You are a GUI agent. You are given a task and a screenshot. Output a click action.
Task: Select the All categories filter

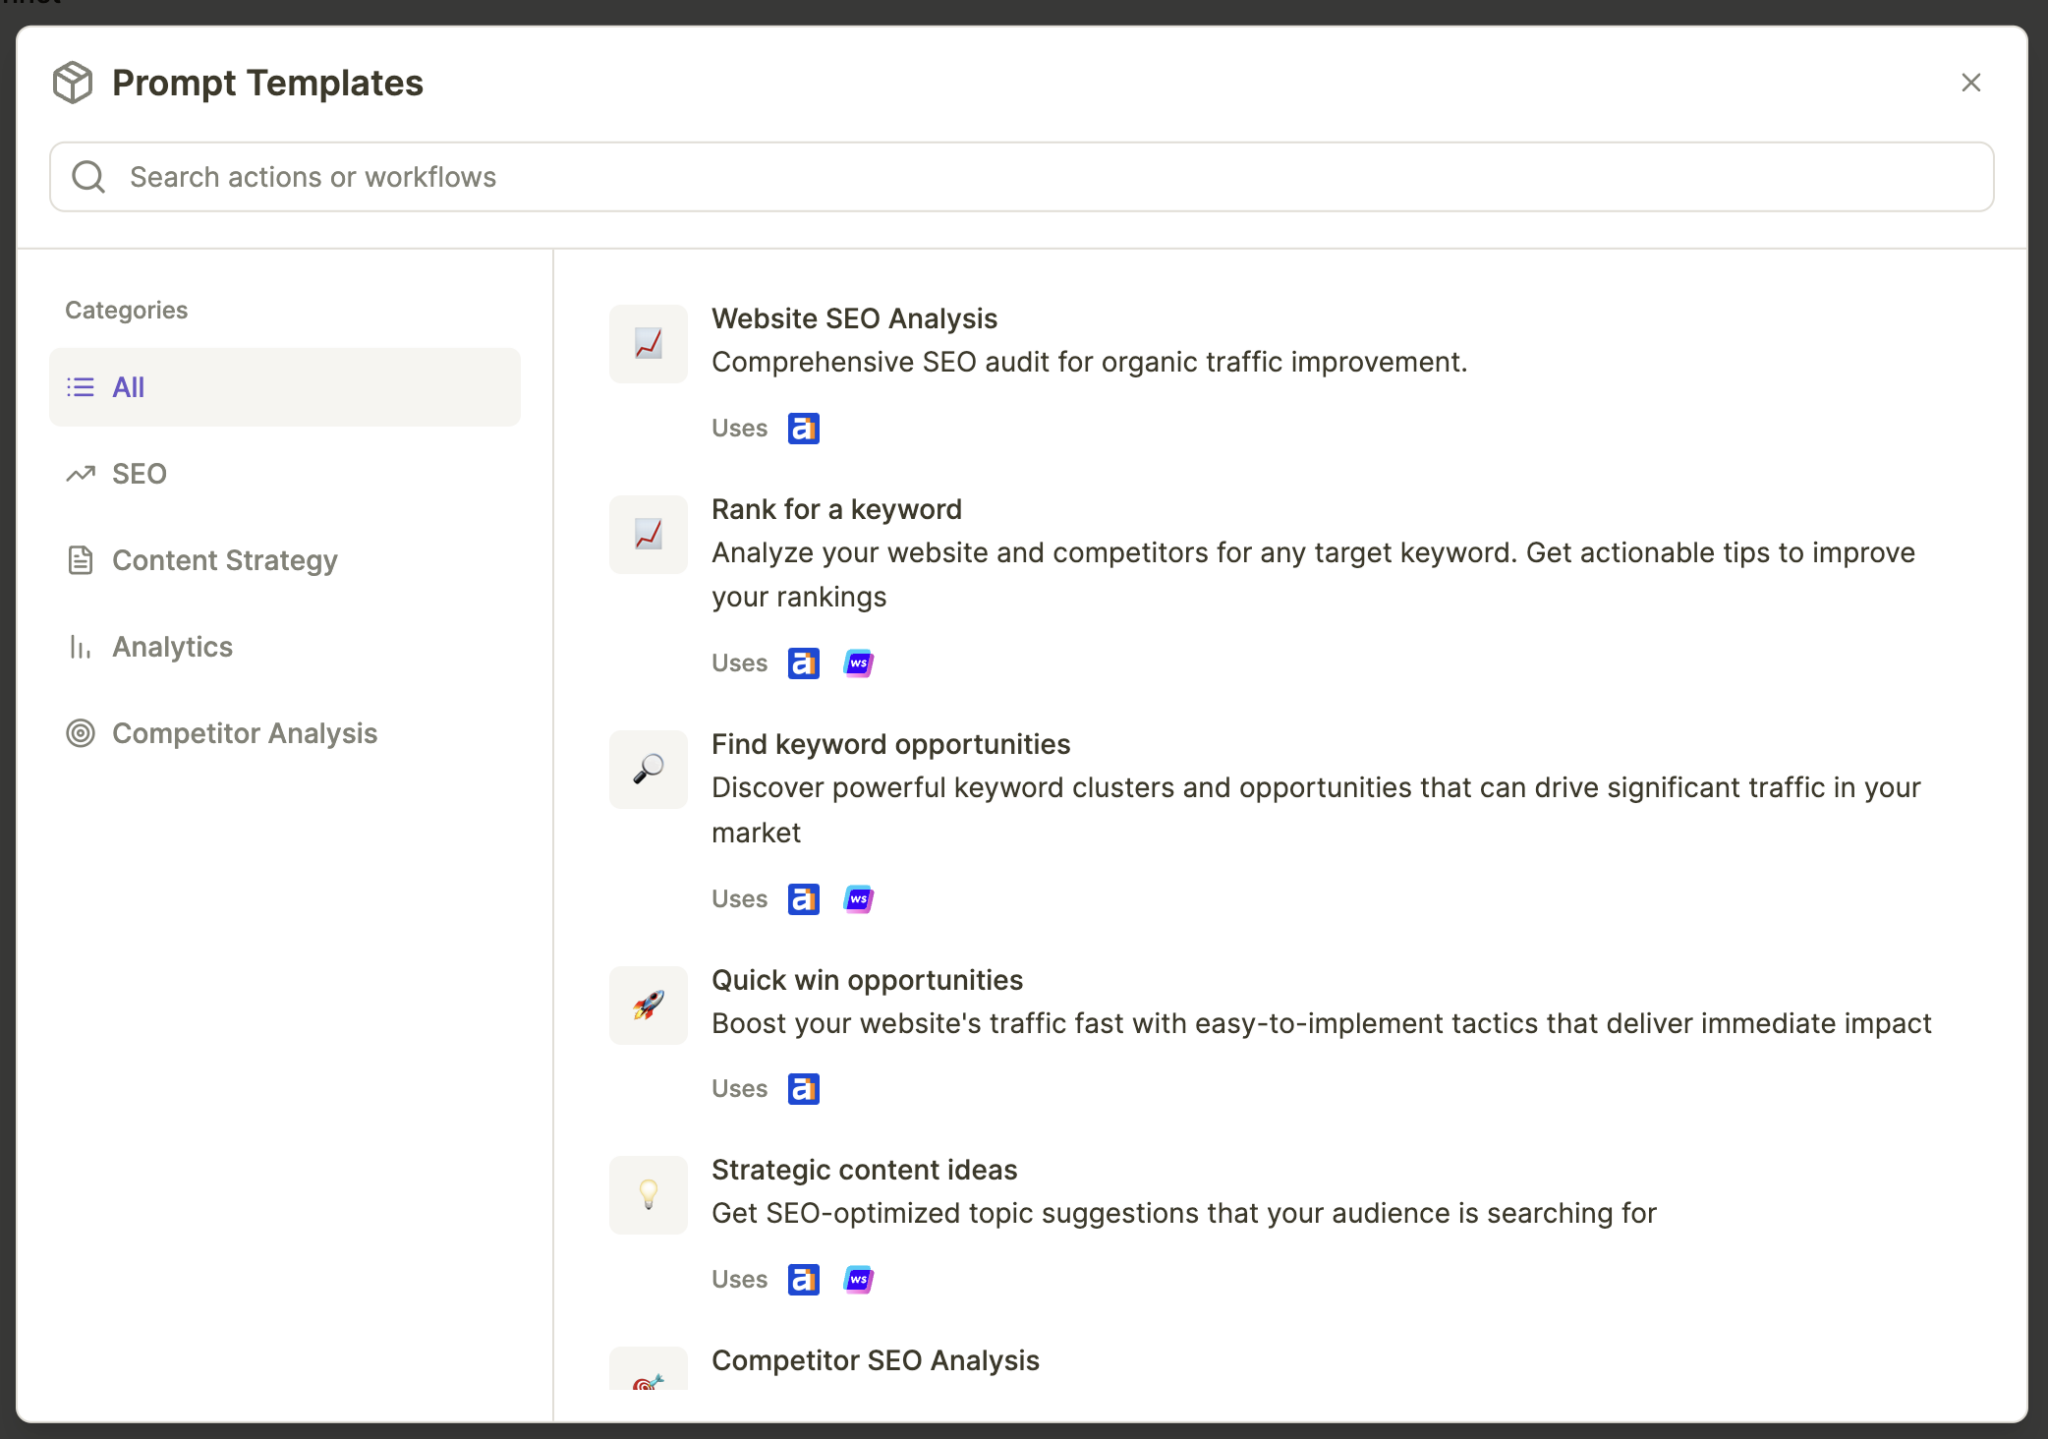pyautogui.click(x=128, y=386)
